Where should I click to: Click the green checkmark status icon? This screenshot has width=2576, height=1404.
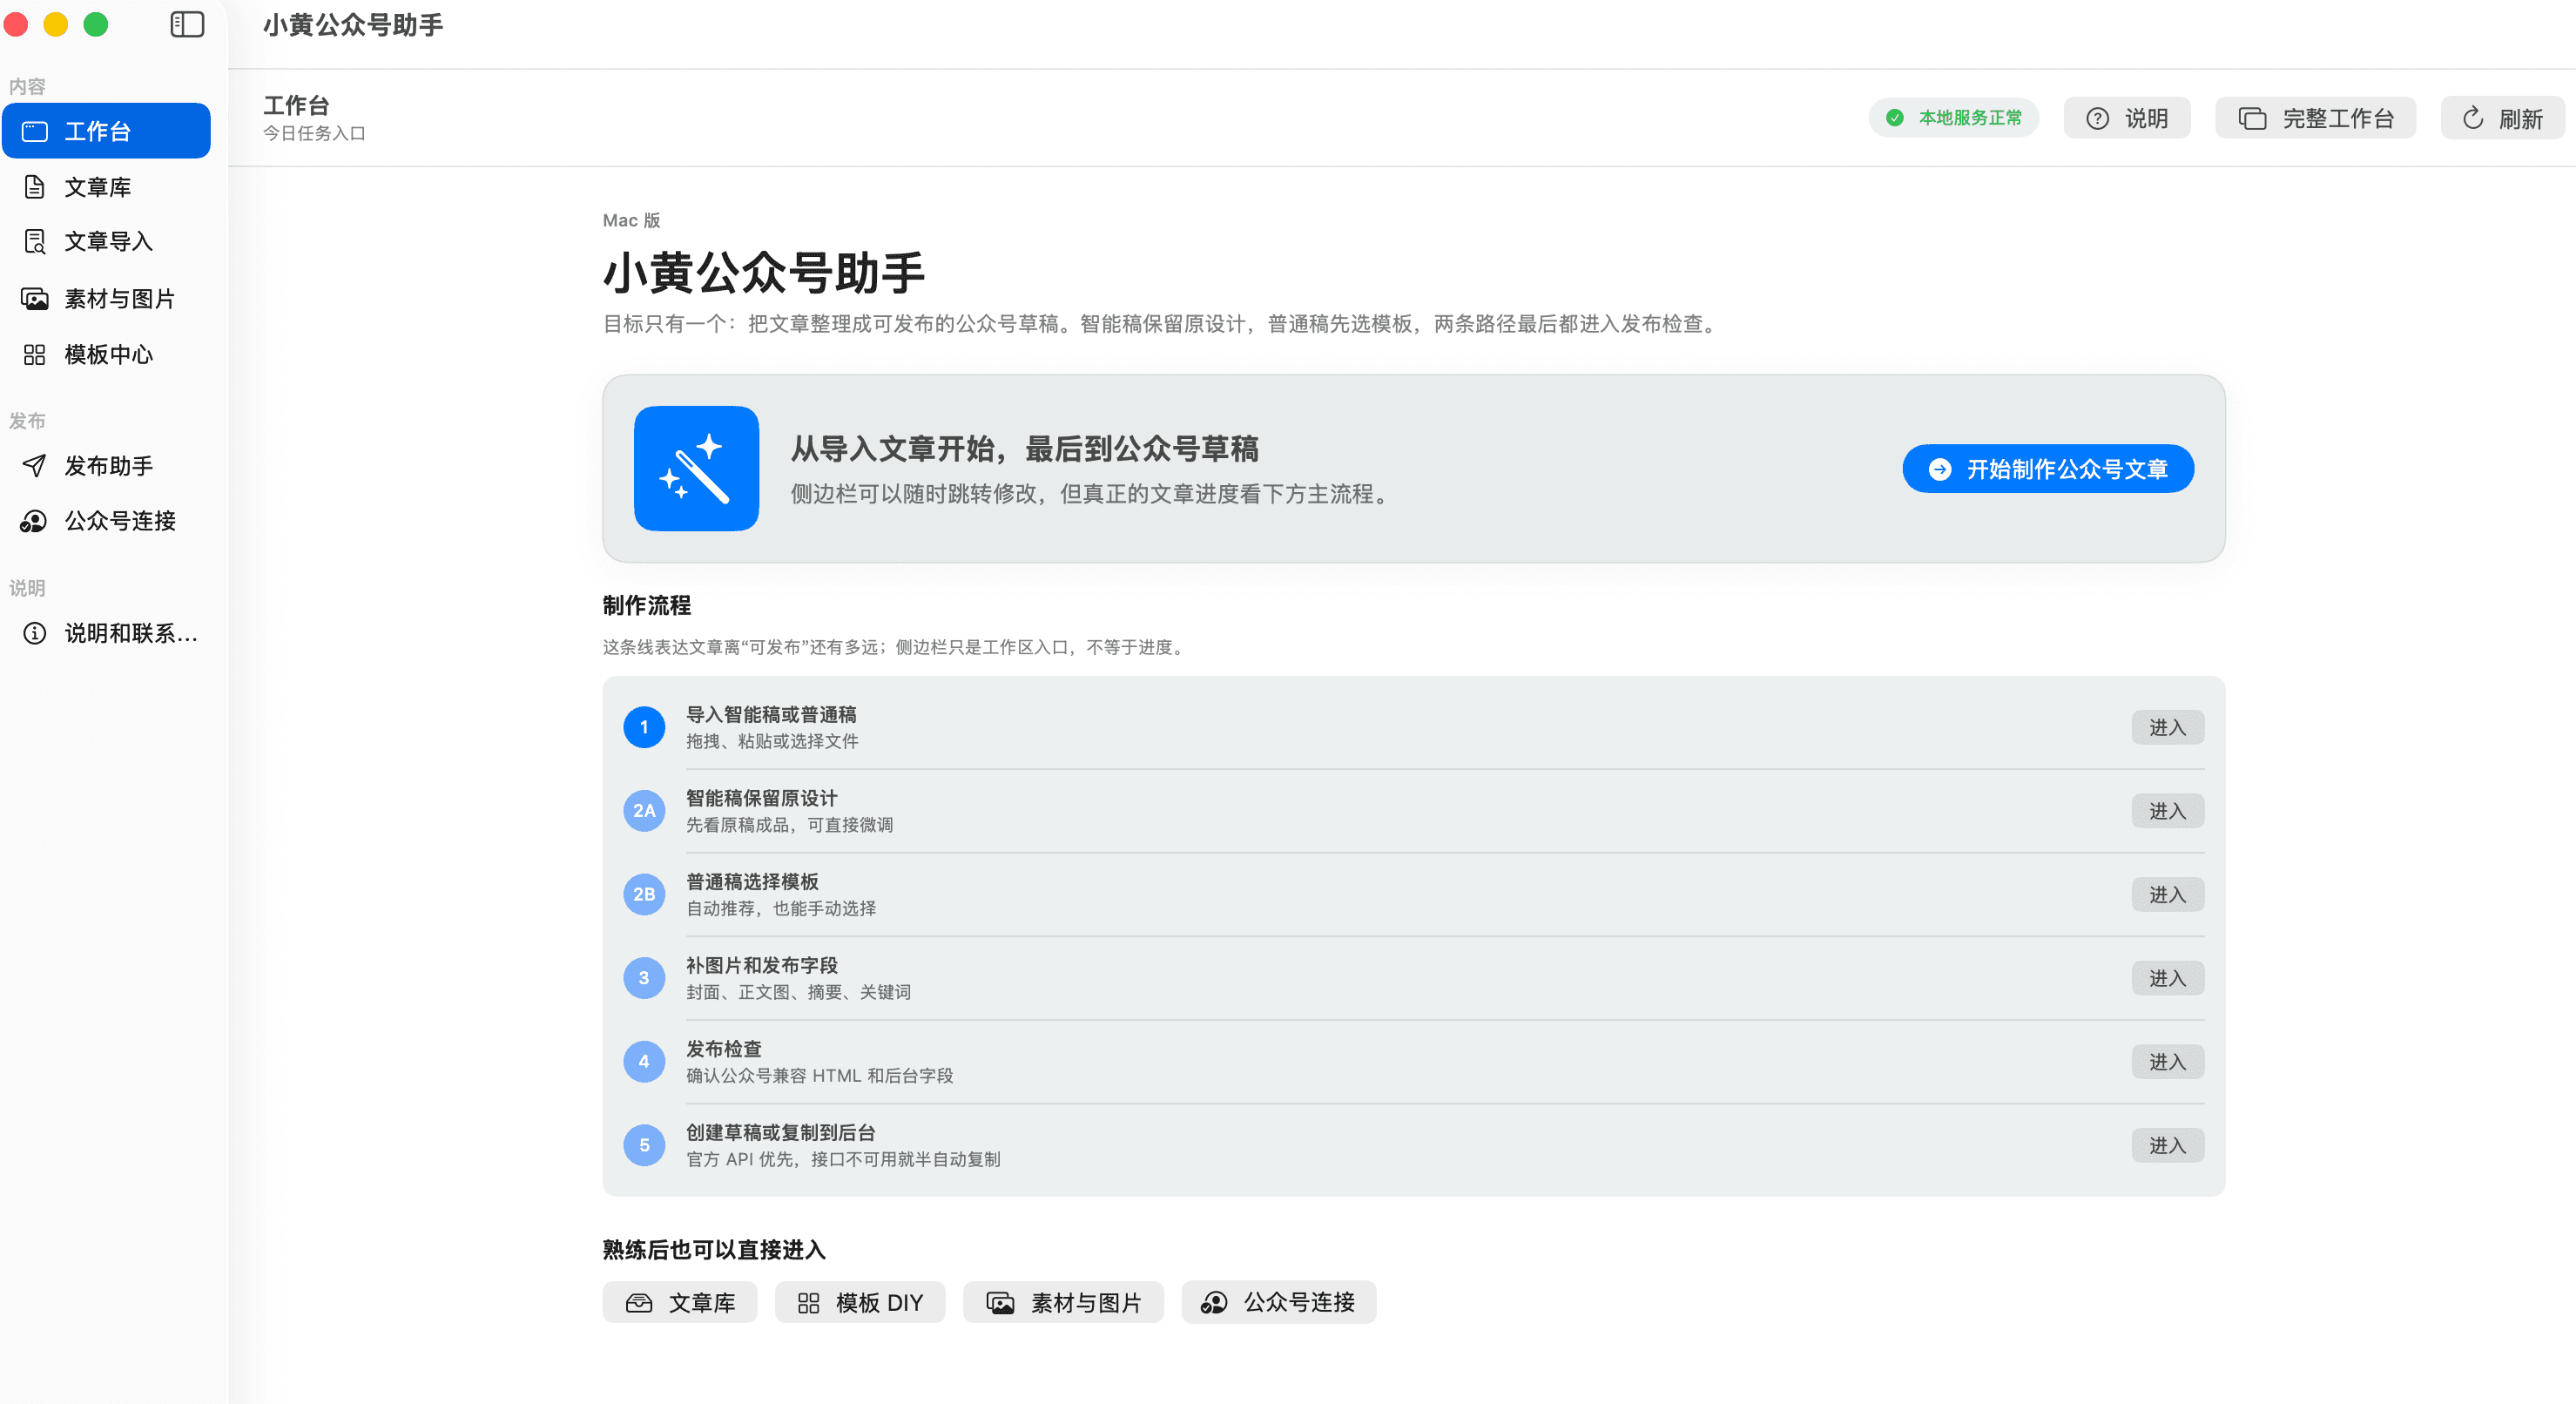click(1895, 118)
